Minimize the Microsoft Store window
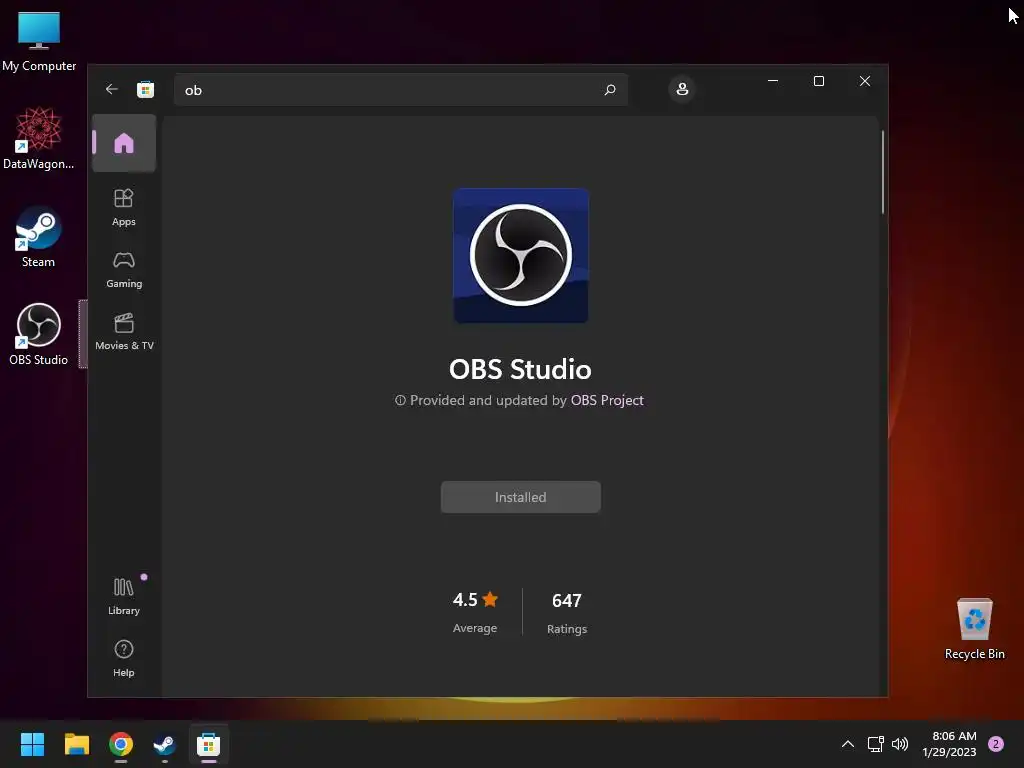This screenshot has height=768, width=1024. (x=773, y=81)
